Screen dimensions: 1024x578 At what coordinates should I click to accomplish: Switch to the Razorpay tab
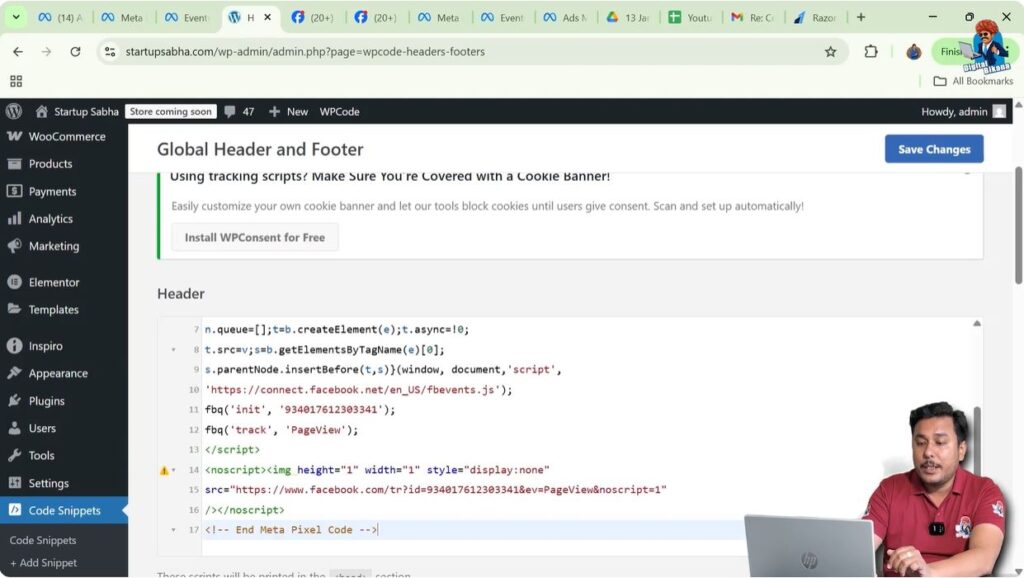(x=816, y=18)
